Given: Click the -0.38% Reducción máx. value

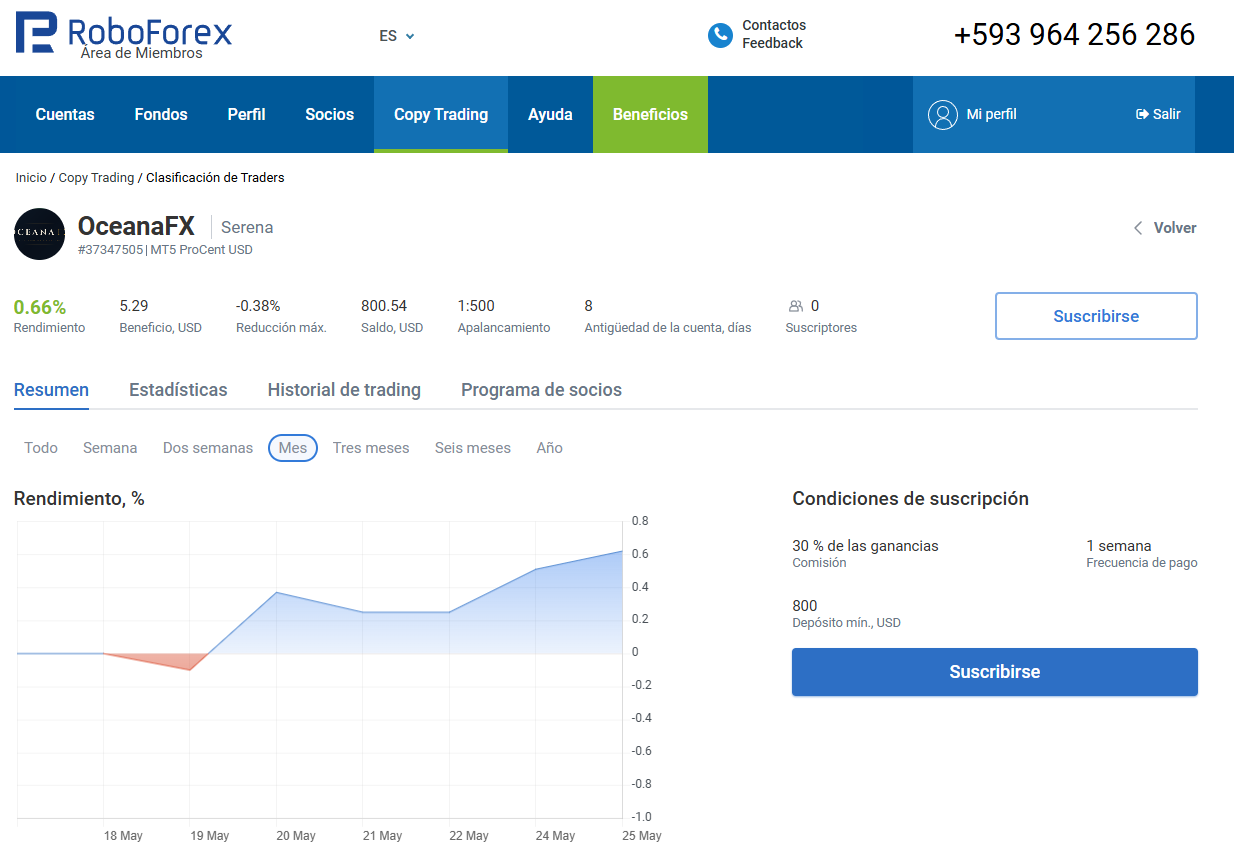Looking at the screenshot, I should [x=258, y=306].
